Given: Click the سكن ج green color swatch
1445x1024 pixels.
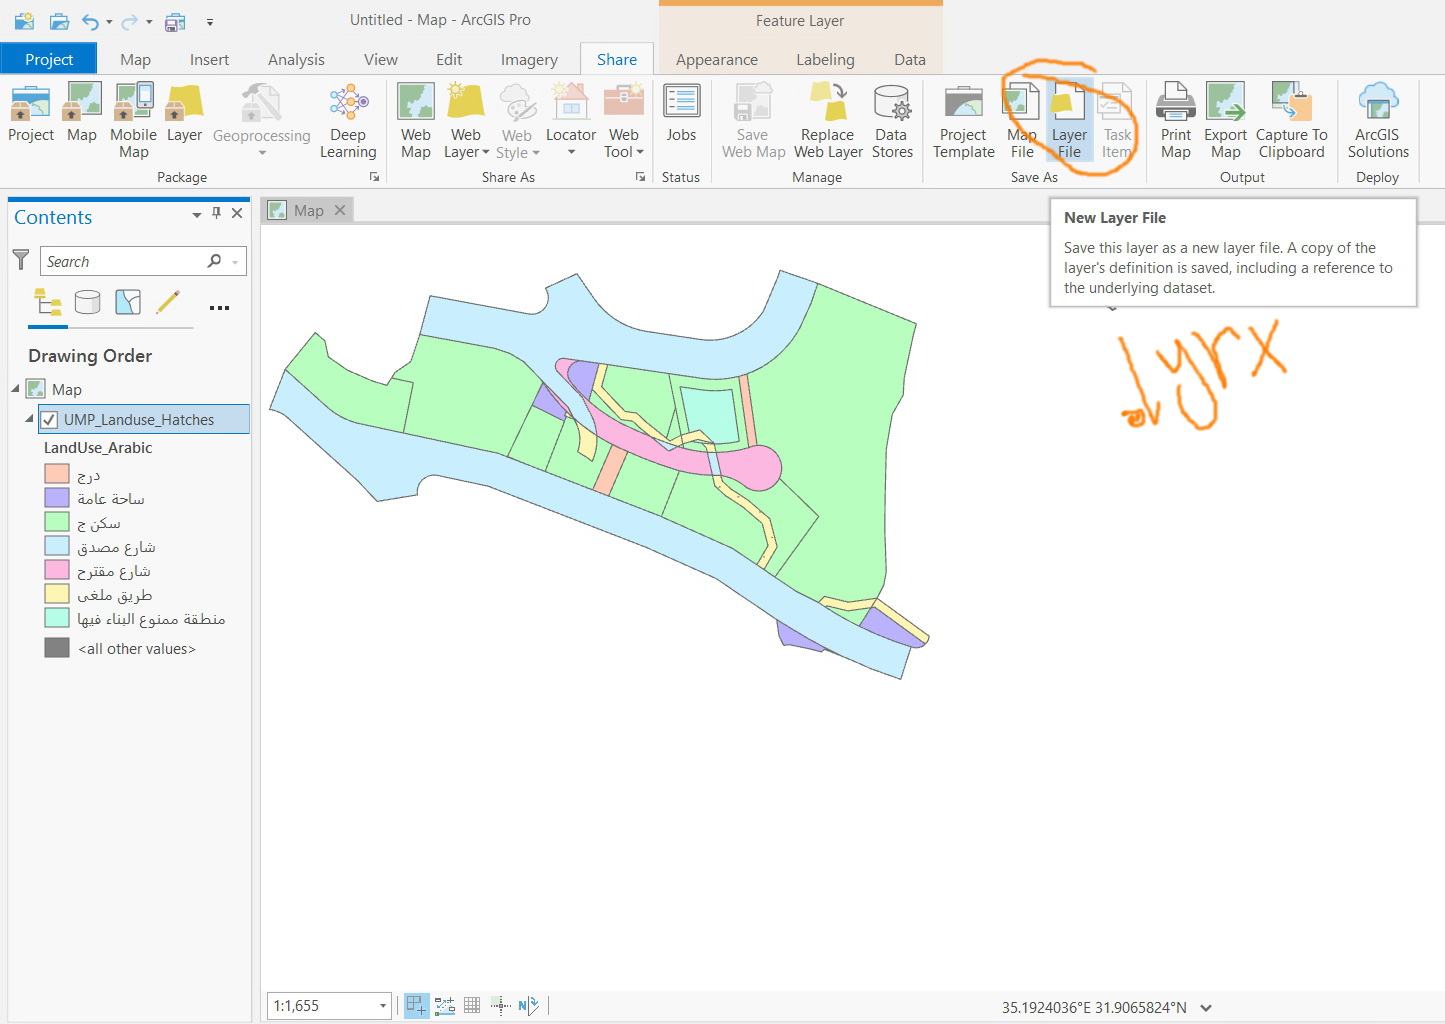Looking at the screenshot, I should [56, 521].
